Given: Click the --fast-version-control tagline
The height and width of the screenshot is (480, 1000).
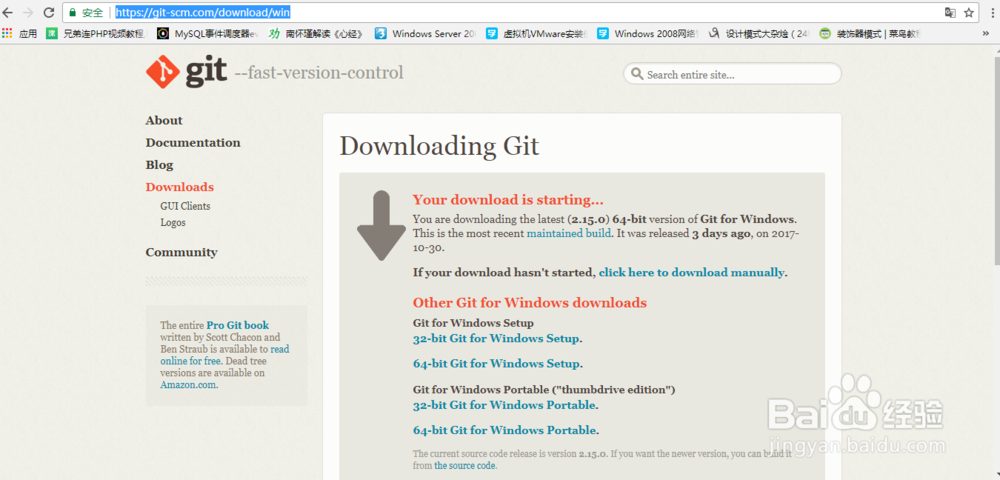Looking at the screenshot, I should point(319,73).
